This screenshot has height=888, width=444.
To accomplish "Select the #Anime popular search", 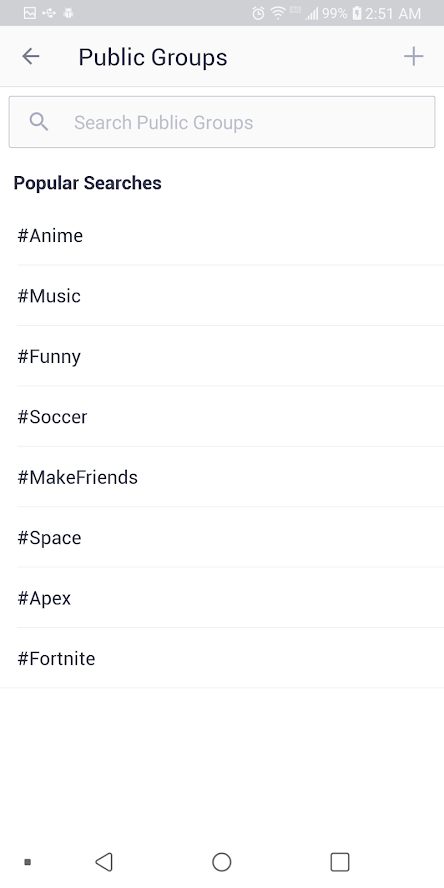I will pyautogui.click(x=222, y=235).
